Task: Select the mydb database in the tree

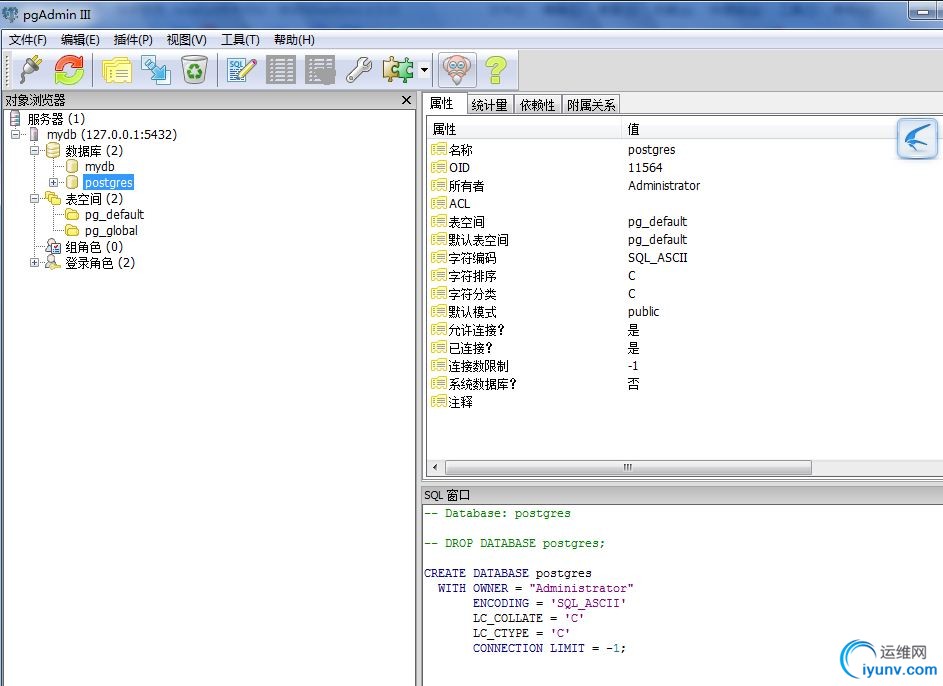Action: coord(99,167)
